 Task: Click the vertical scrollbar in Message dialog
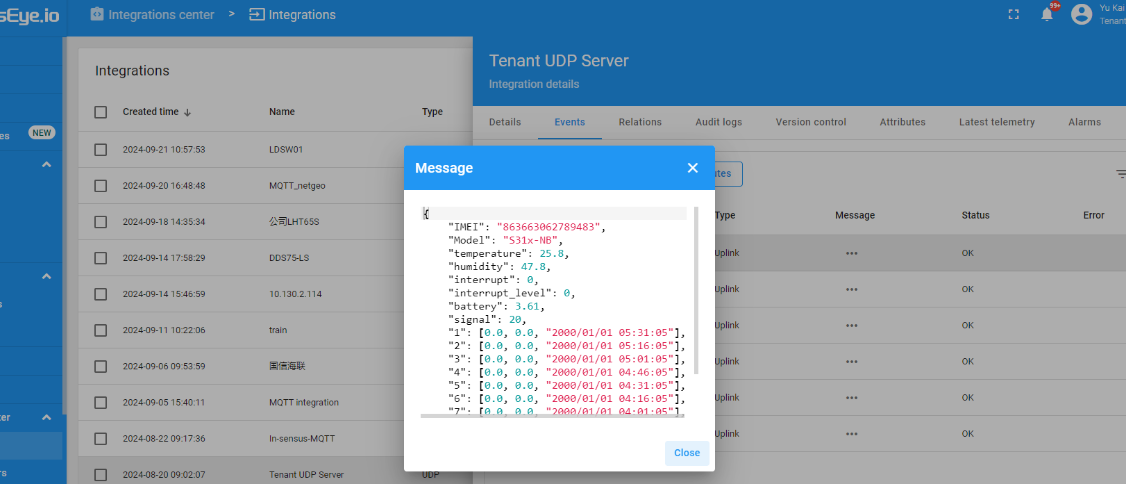click(696, 290)
